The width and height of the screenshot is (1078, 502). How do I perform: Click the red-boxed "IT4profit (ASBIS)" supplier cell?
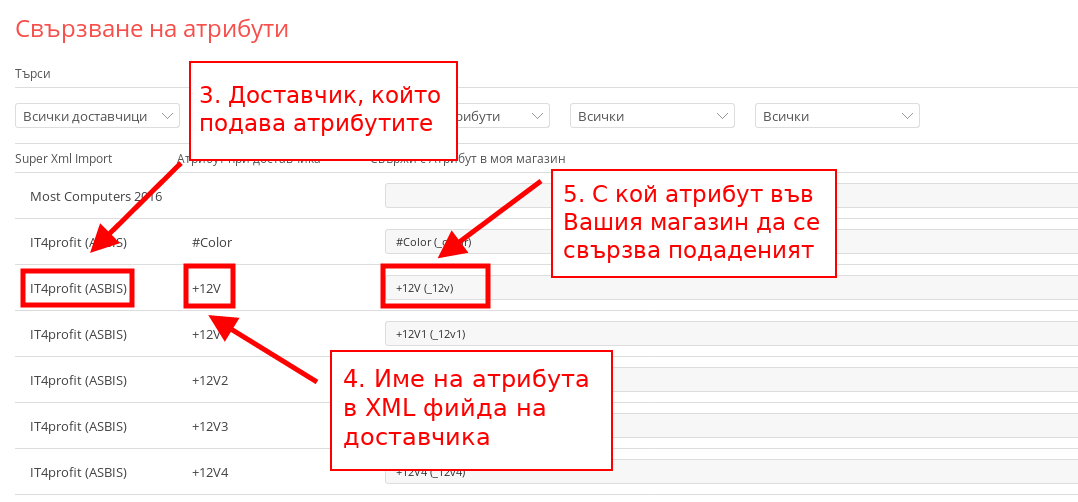78,288
